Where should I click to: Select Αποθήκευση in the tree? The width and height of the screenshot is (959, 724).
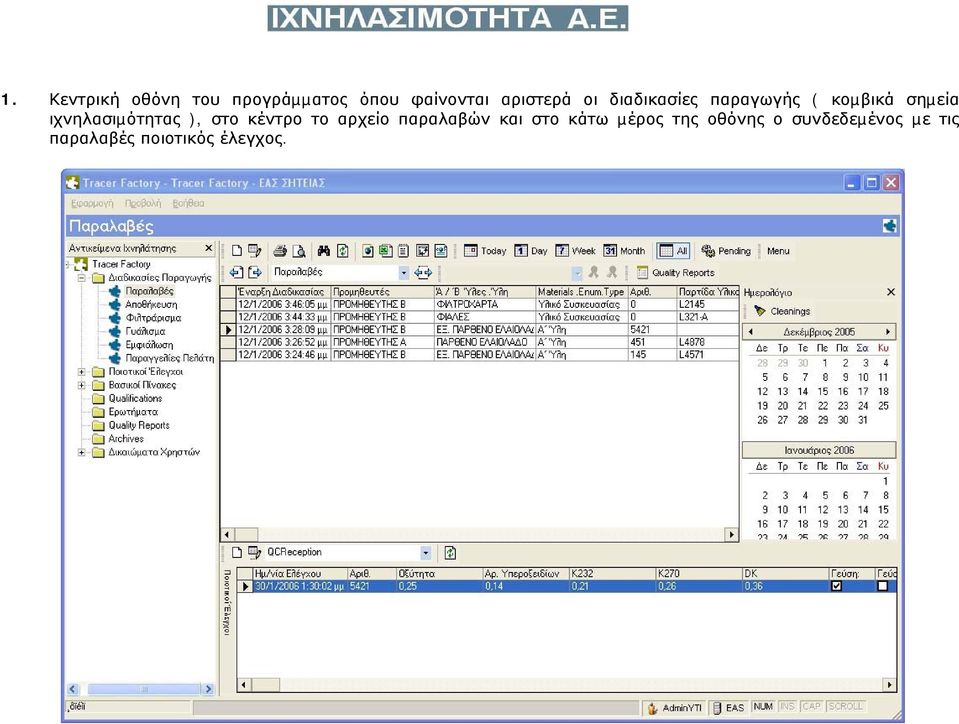point(151,305)
